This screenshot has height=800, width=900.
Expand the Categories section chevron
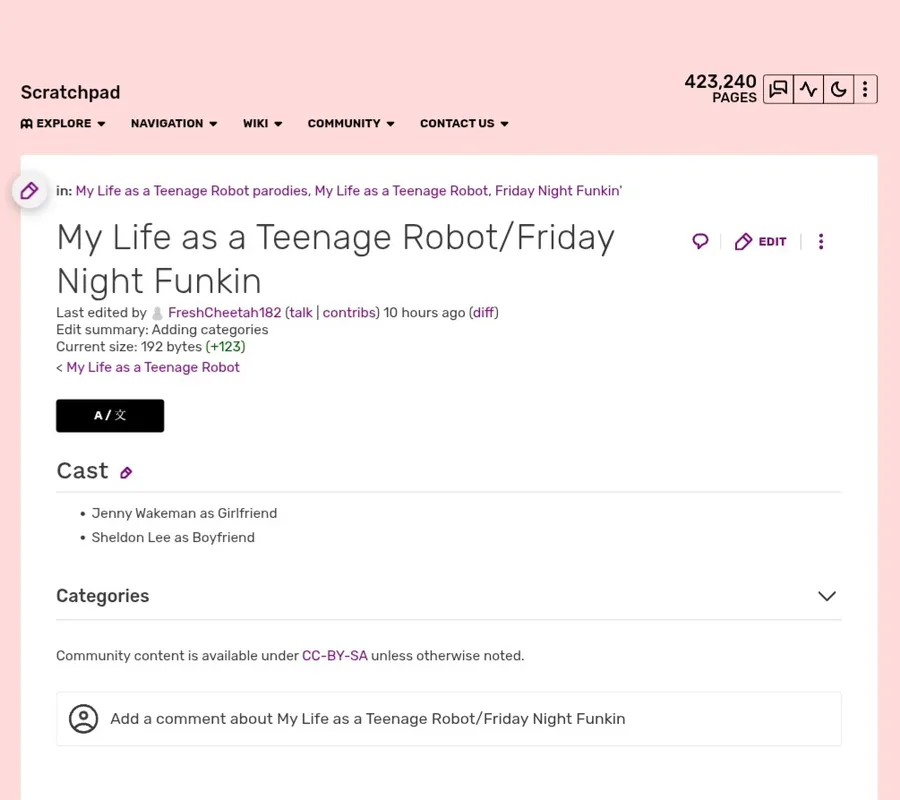point(826,596)
